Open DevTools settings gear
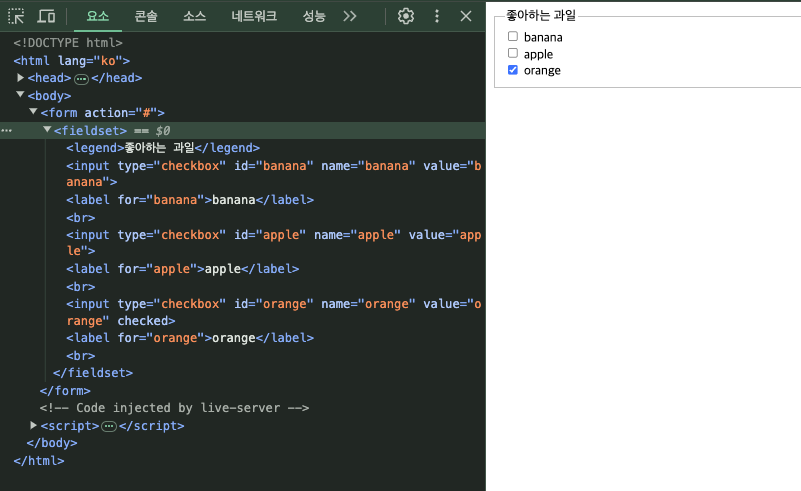Viewport: 801px width, 491px height. [406, 16]
